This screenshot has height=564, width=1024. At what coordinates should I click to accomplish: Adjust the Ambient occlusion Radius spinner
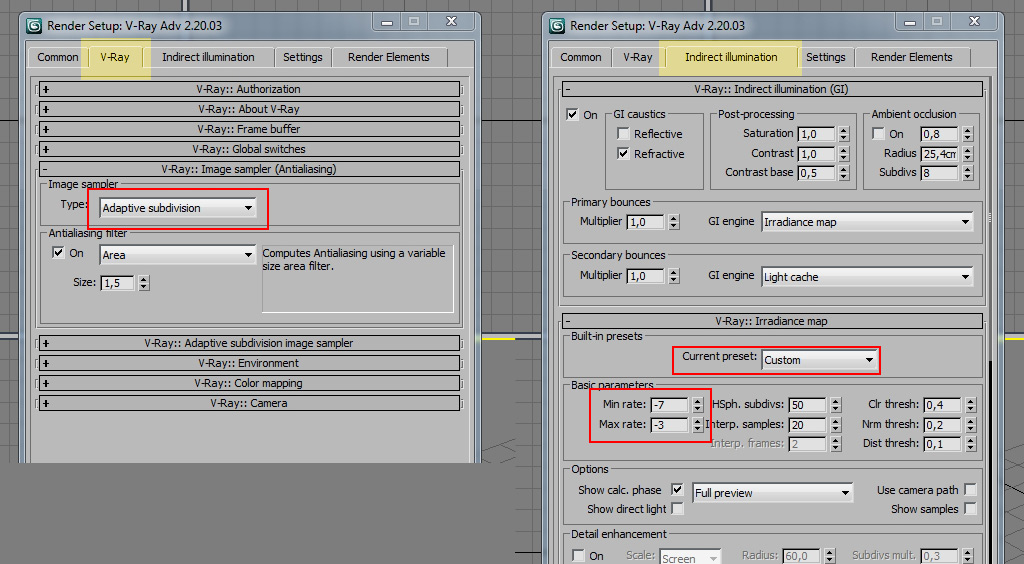(x=968, y=154)
